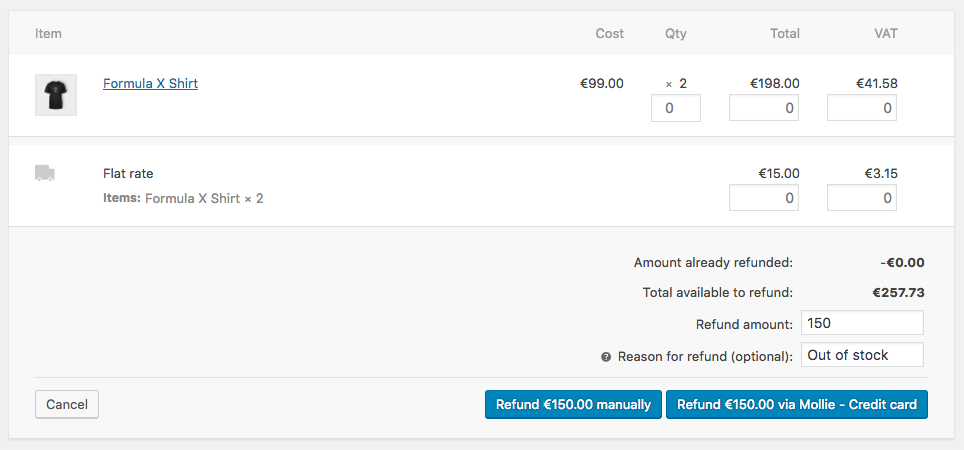Click the Cost column header
The width and height of the screenshot is (964, 450).
pos(610,34)
